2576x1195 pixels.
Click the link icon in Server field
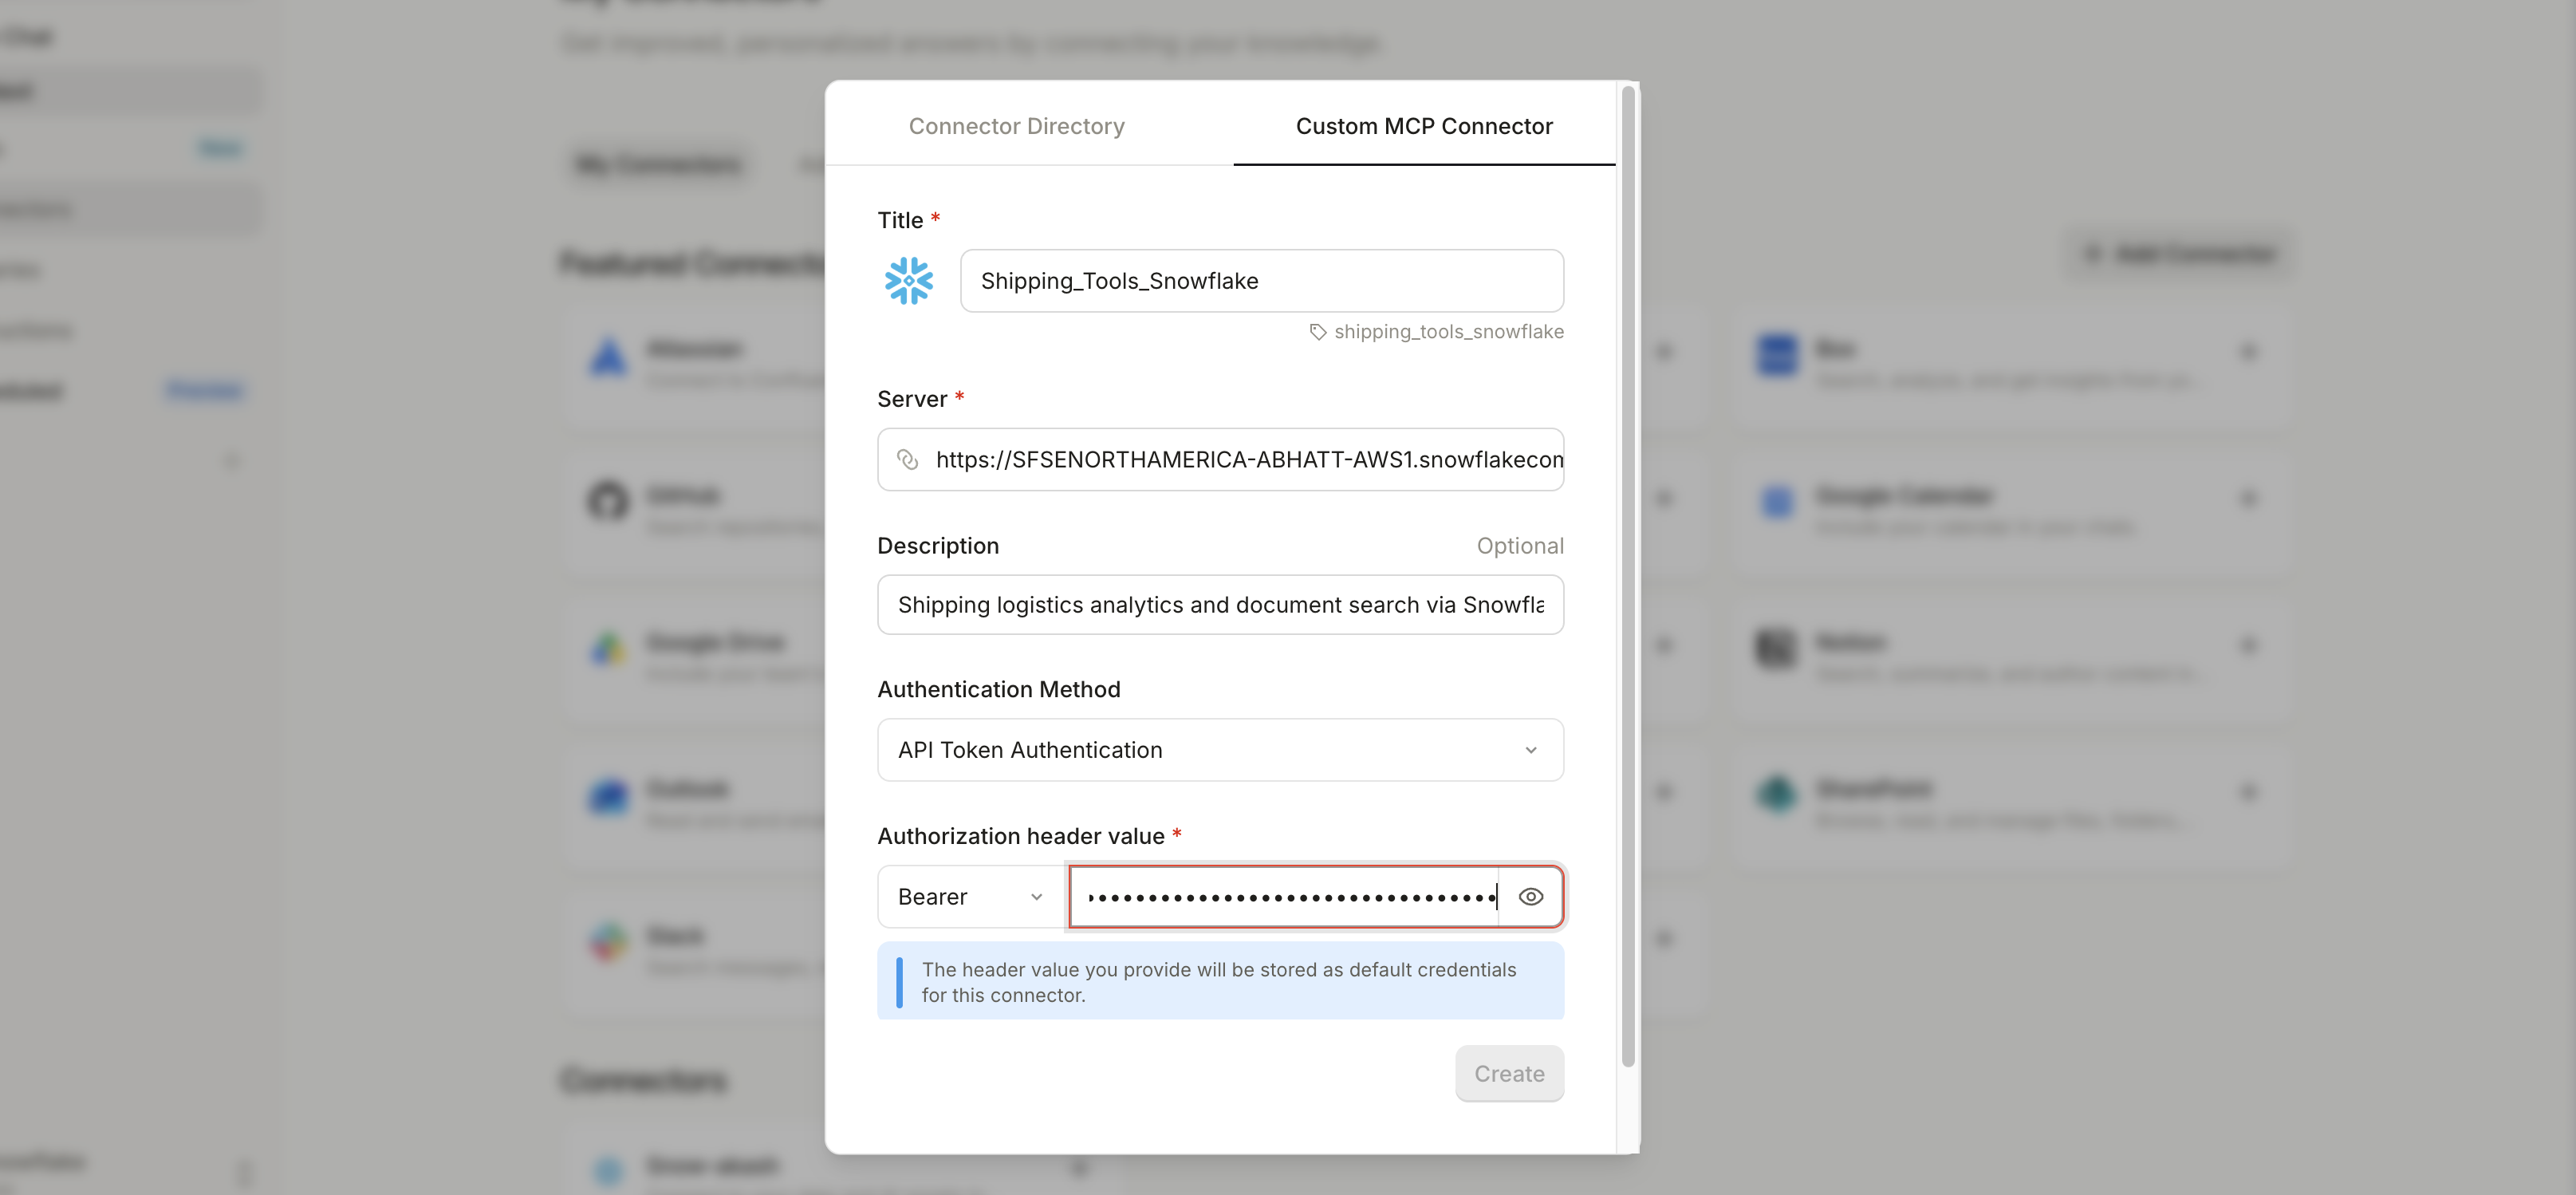point(907,460)
